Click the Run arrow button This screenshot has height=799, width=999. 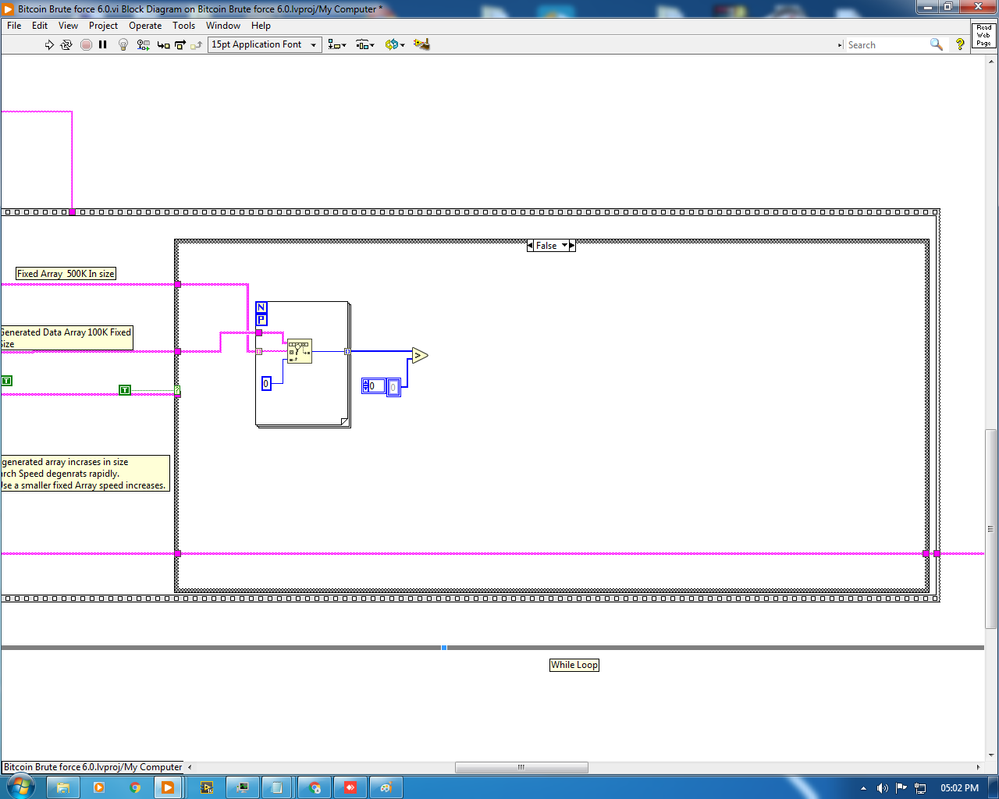pos(49,45)
